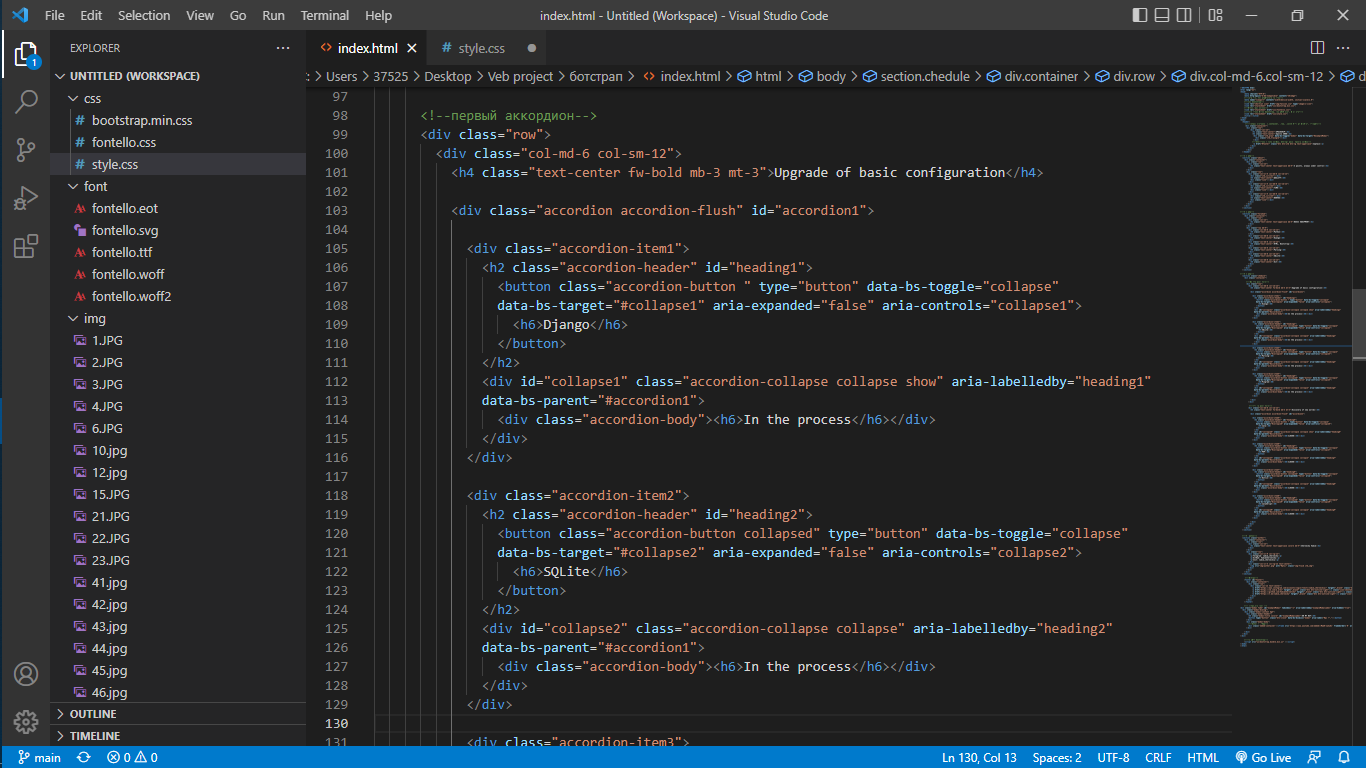1366x768 pixels.
Task: Start Go Live server
Action: tap(1263, 758)
